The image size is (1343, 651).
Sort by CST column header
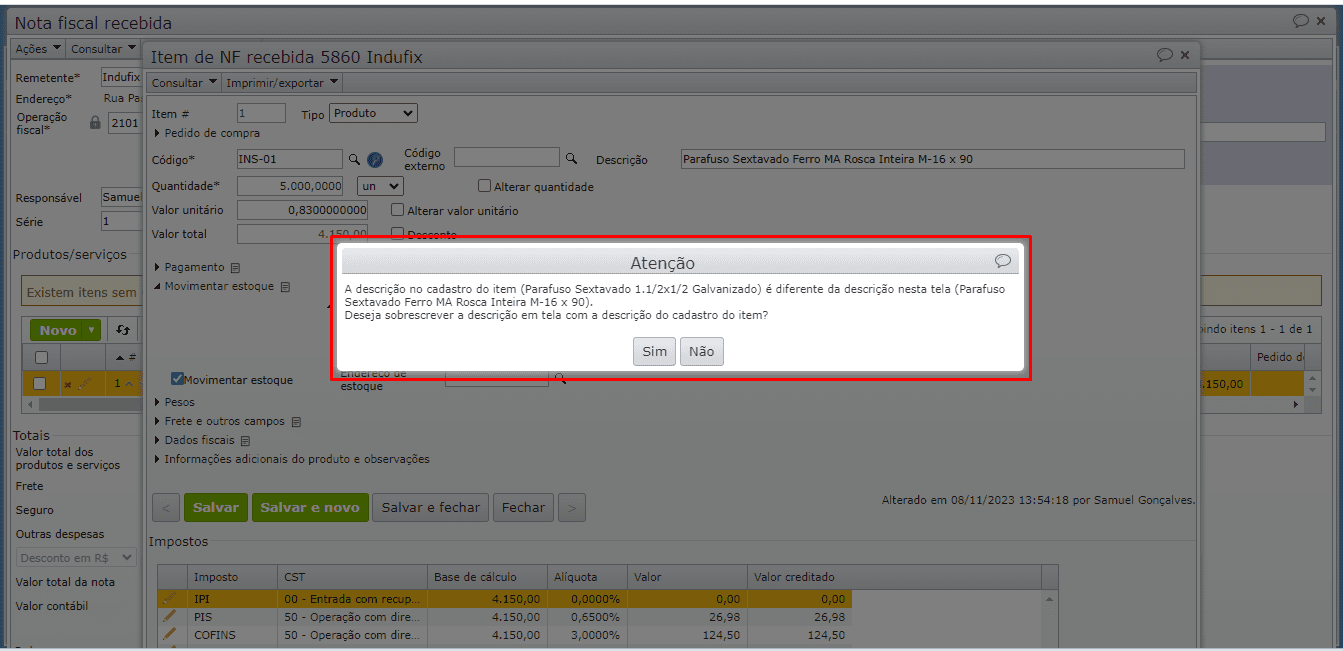pyautogui.click(x=352, y=577)
